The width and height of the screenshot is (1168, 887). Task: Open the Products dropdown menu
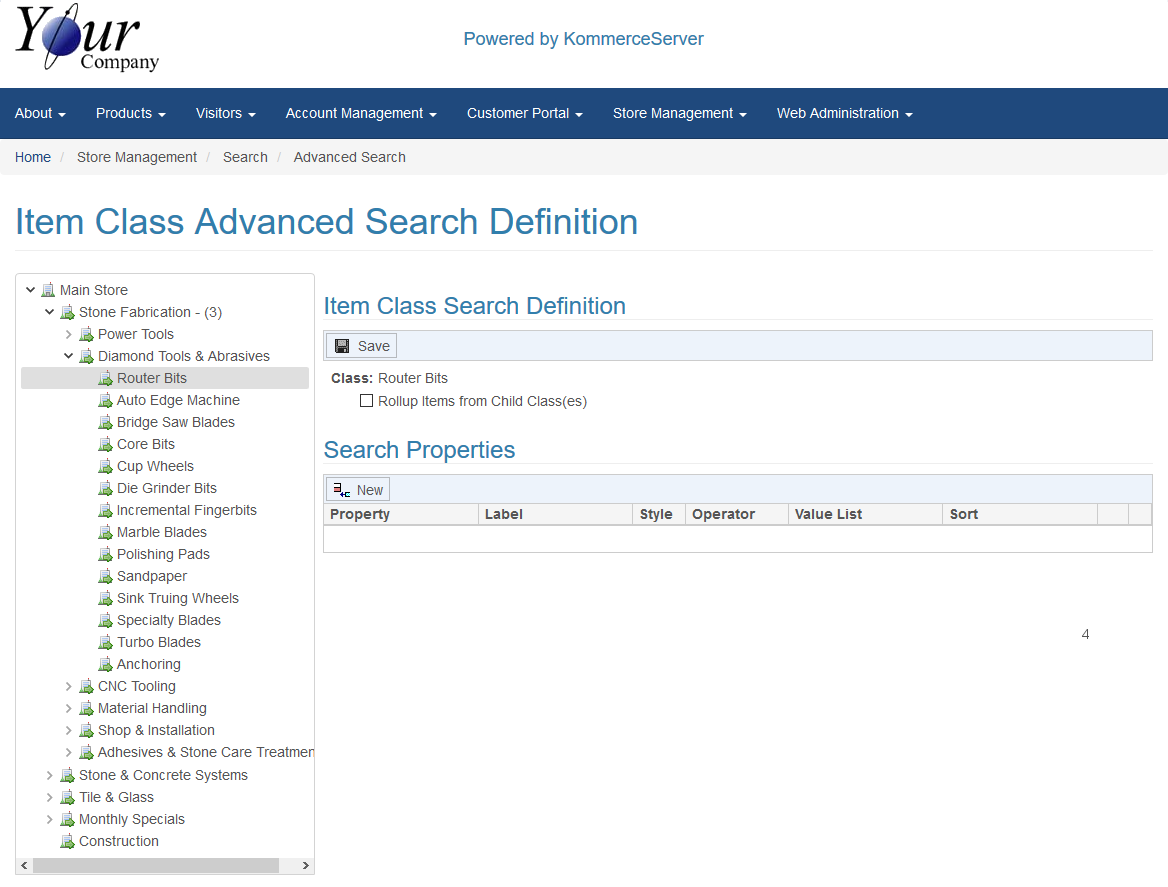tap(130, 113)
